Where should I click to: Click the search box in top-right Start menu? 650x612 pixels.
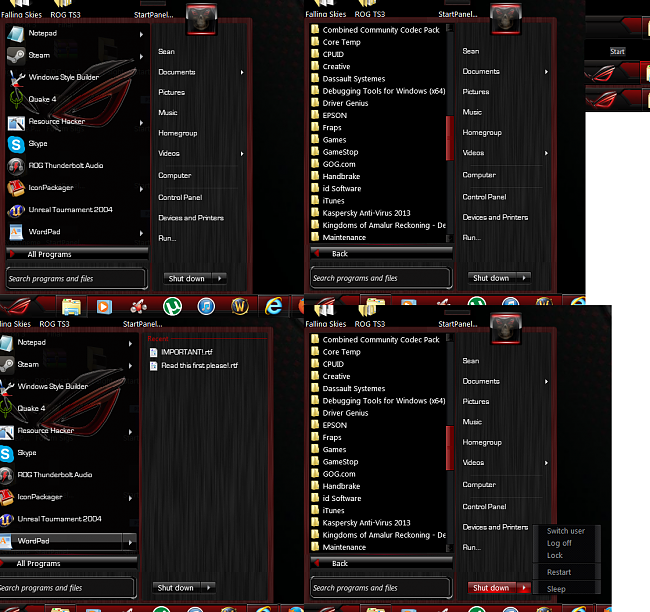tap(381, 278)
